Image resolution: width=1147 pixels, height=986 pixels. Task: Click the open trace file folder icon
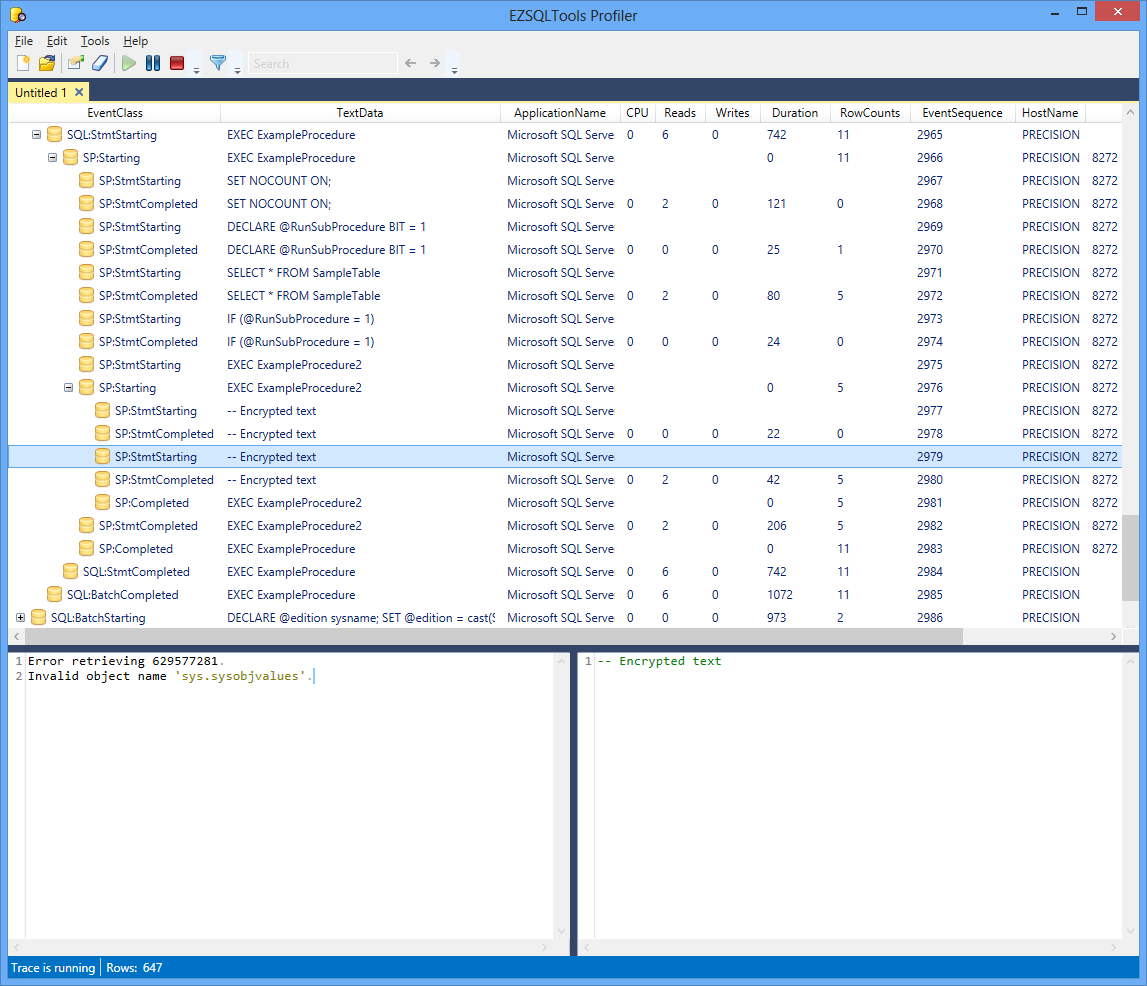48,64
